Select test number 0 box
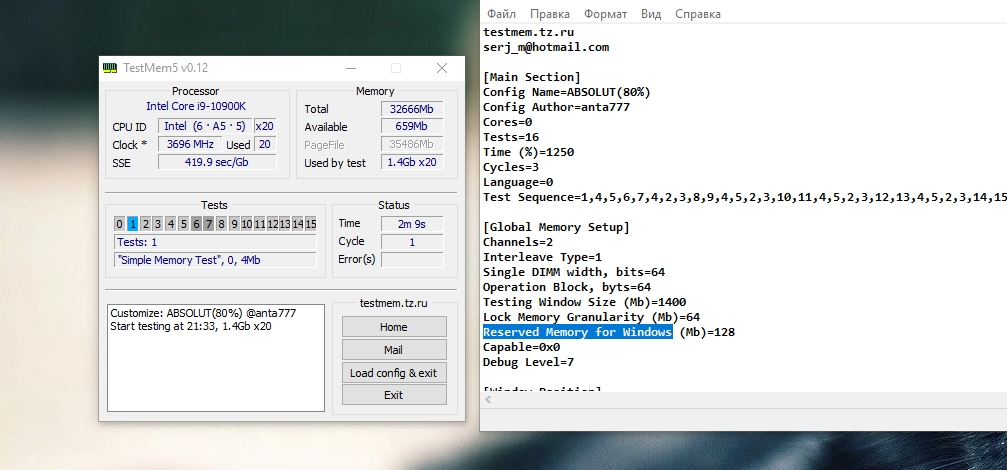The image size is (1007, 470). tap(119, 223)
